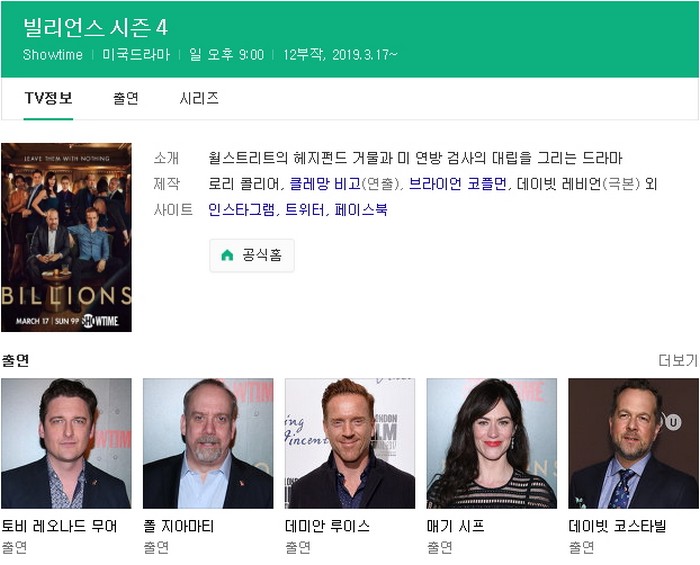Select the 시리즈 tab

click(199, 98)
